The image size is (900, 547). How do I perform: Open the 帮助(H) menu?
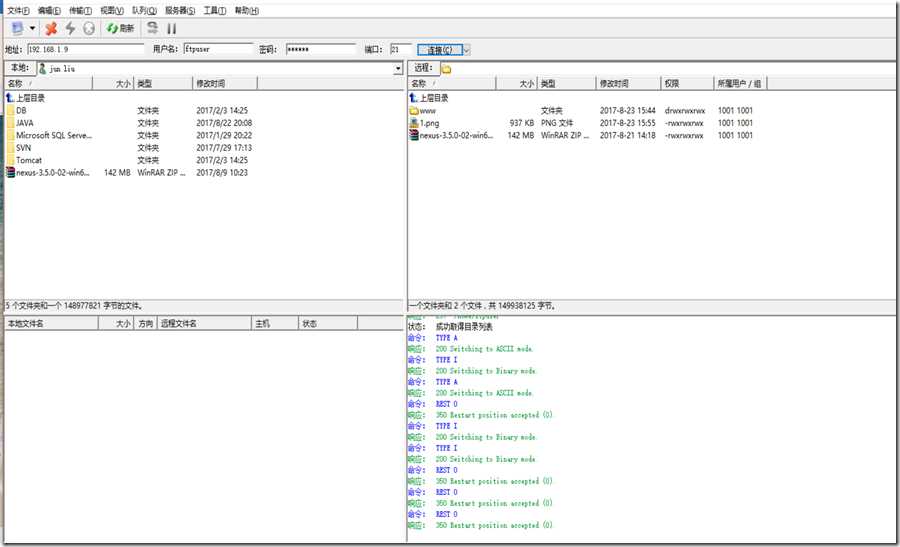246,10
